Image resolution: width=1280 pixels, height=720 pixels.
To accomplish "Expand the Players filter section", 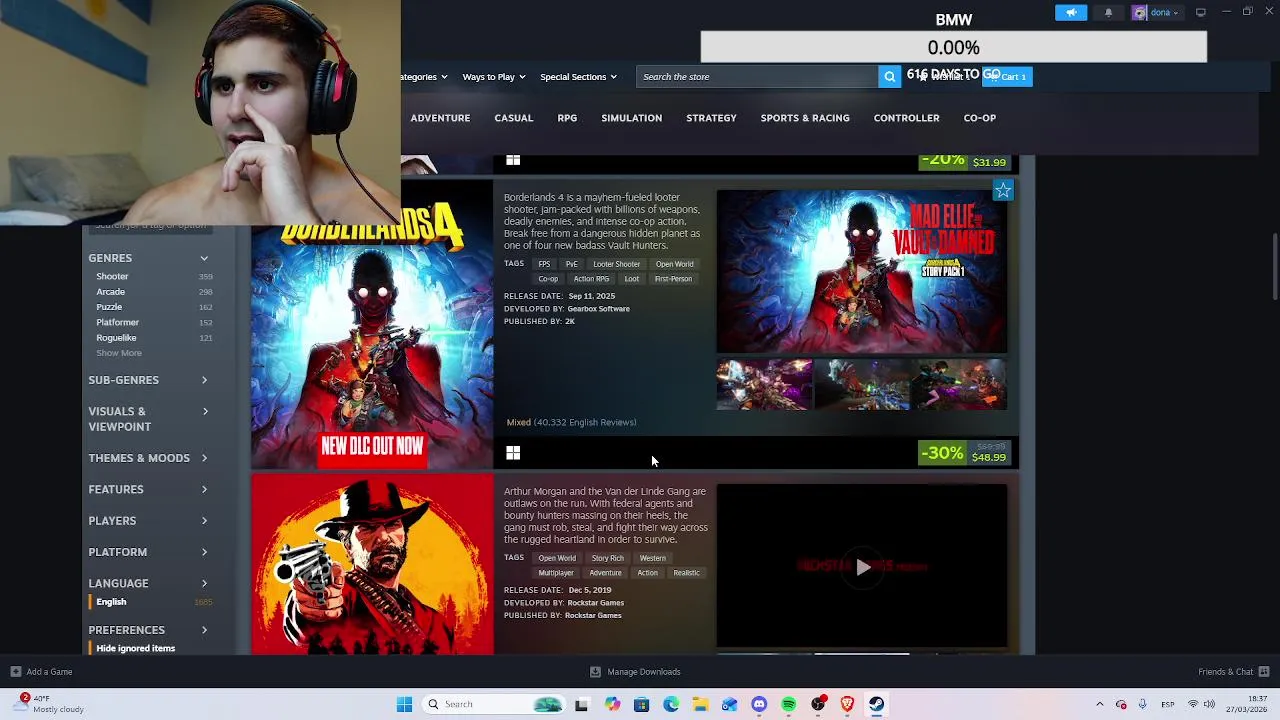I will pos(149,521).
